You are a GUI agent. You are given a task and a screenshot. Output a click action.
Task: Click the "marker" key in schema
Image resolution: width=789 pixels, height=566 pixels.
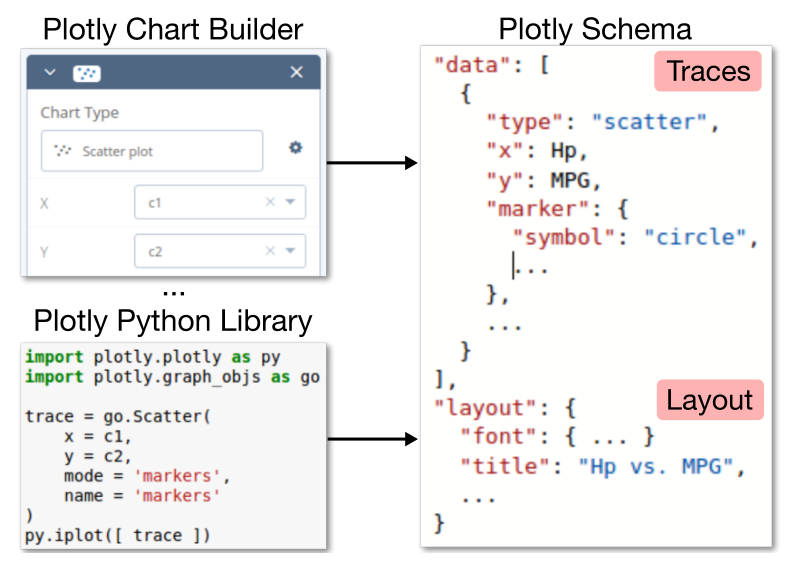click(x=537, y=209)
